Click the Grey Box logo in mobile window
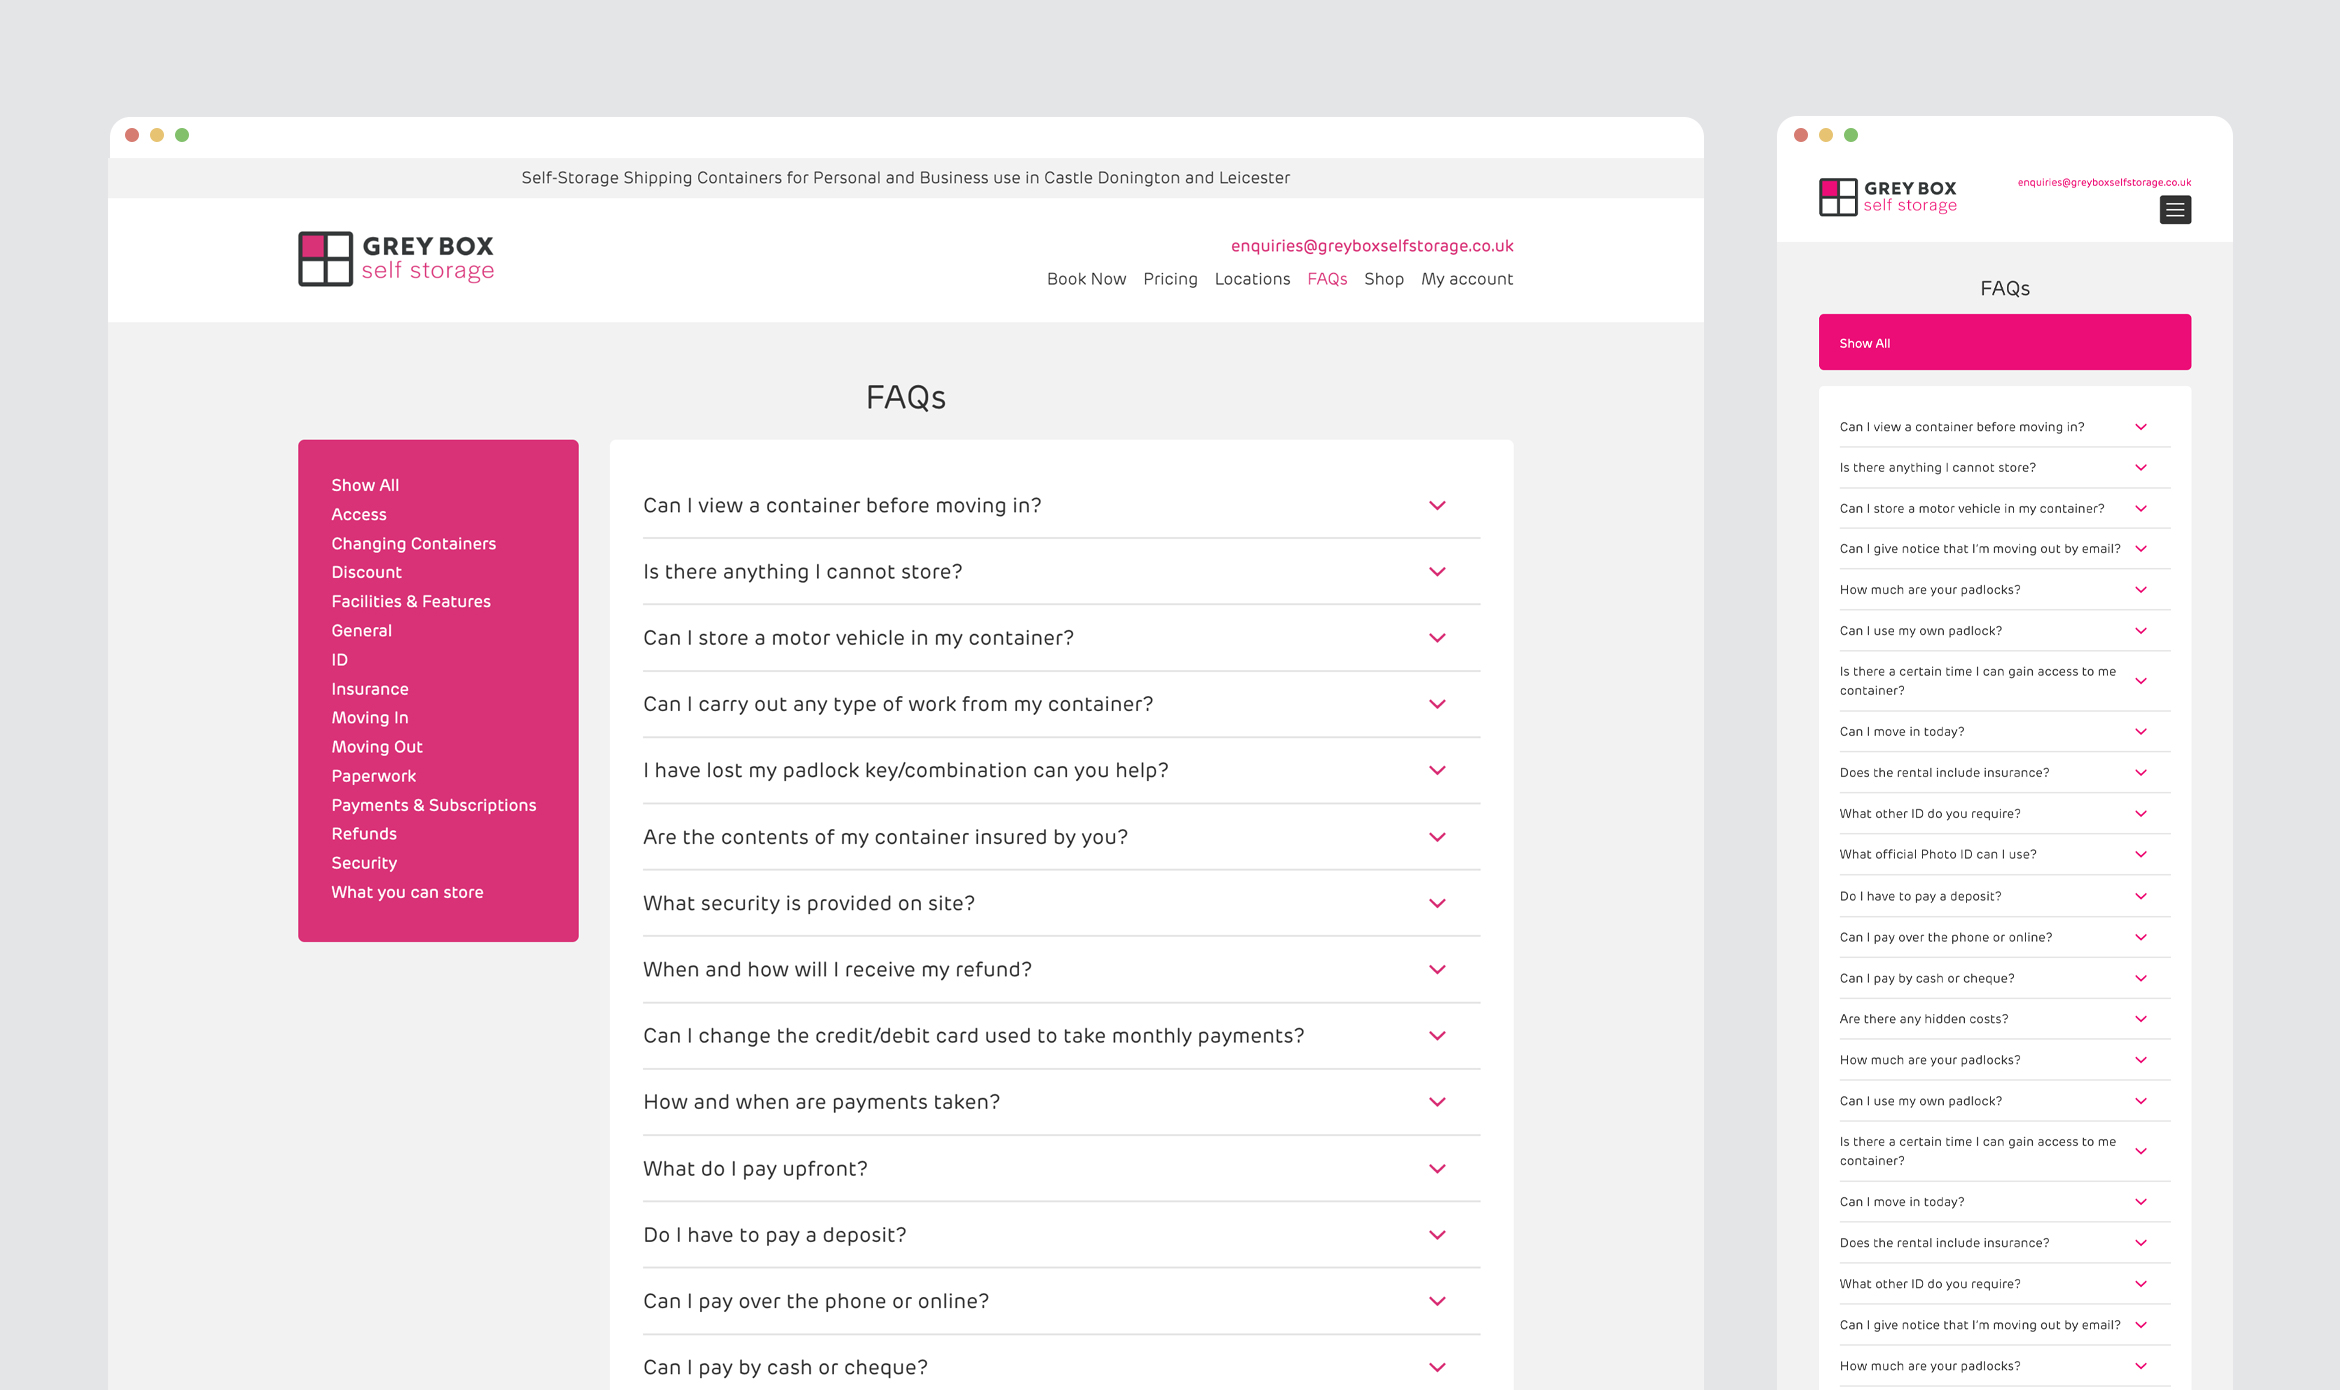The width and height of the screenshot is (2340, 1390). click(1888, 197)
